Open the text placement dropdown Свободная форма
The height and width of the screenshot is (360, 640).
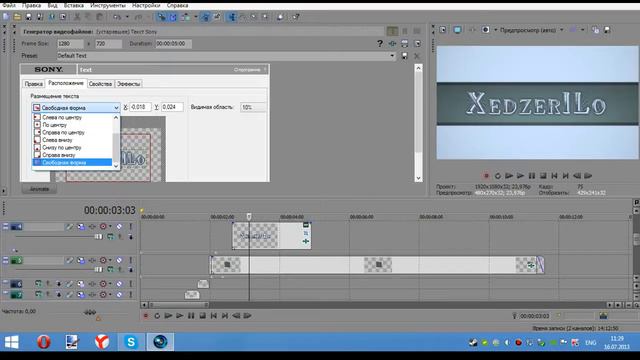click(76, 108)
